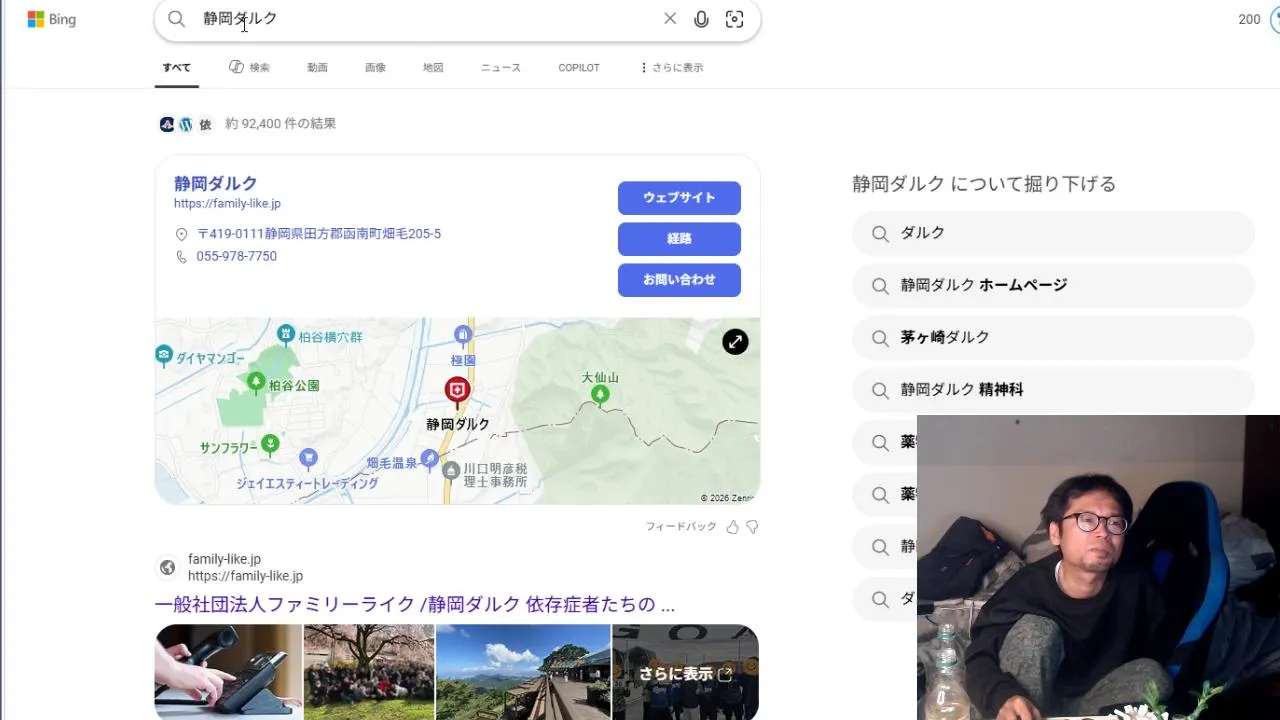Click the サンフラワー map marker

270,442
